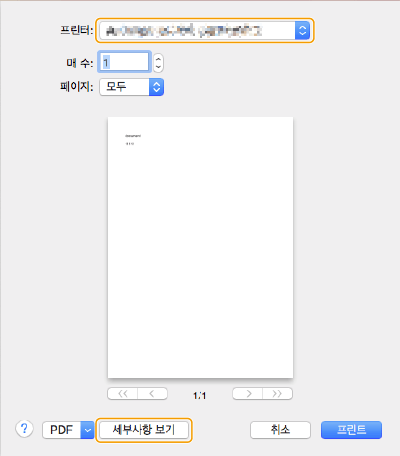Click the 프린터 label text
400x456 pixels.
click(76, 30)
